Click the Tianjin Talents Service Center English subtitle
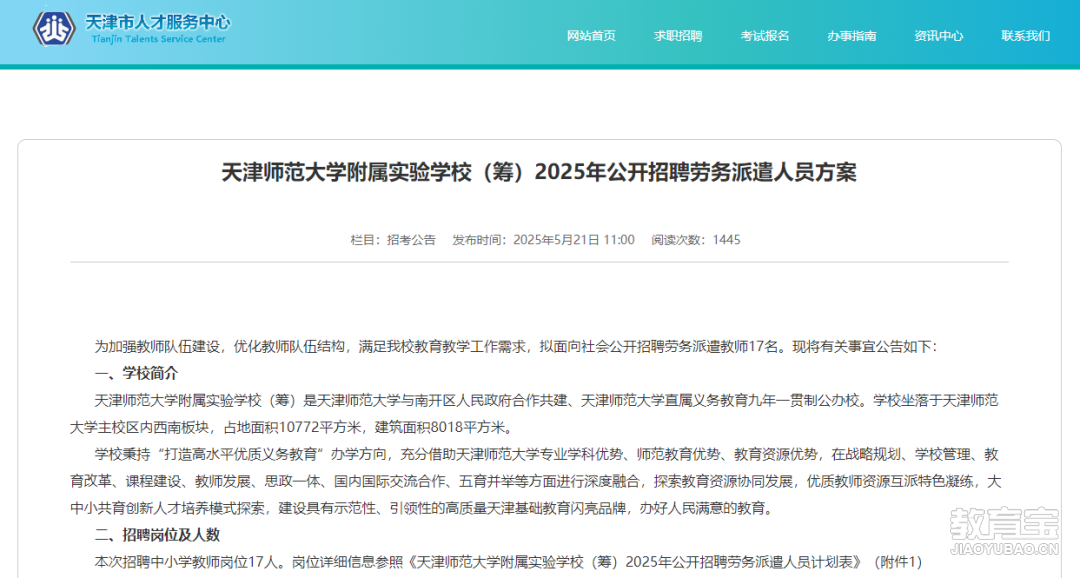The width and height of the screenshot is (1080, 578). point(158,39)
